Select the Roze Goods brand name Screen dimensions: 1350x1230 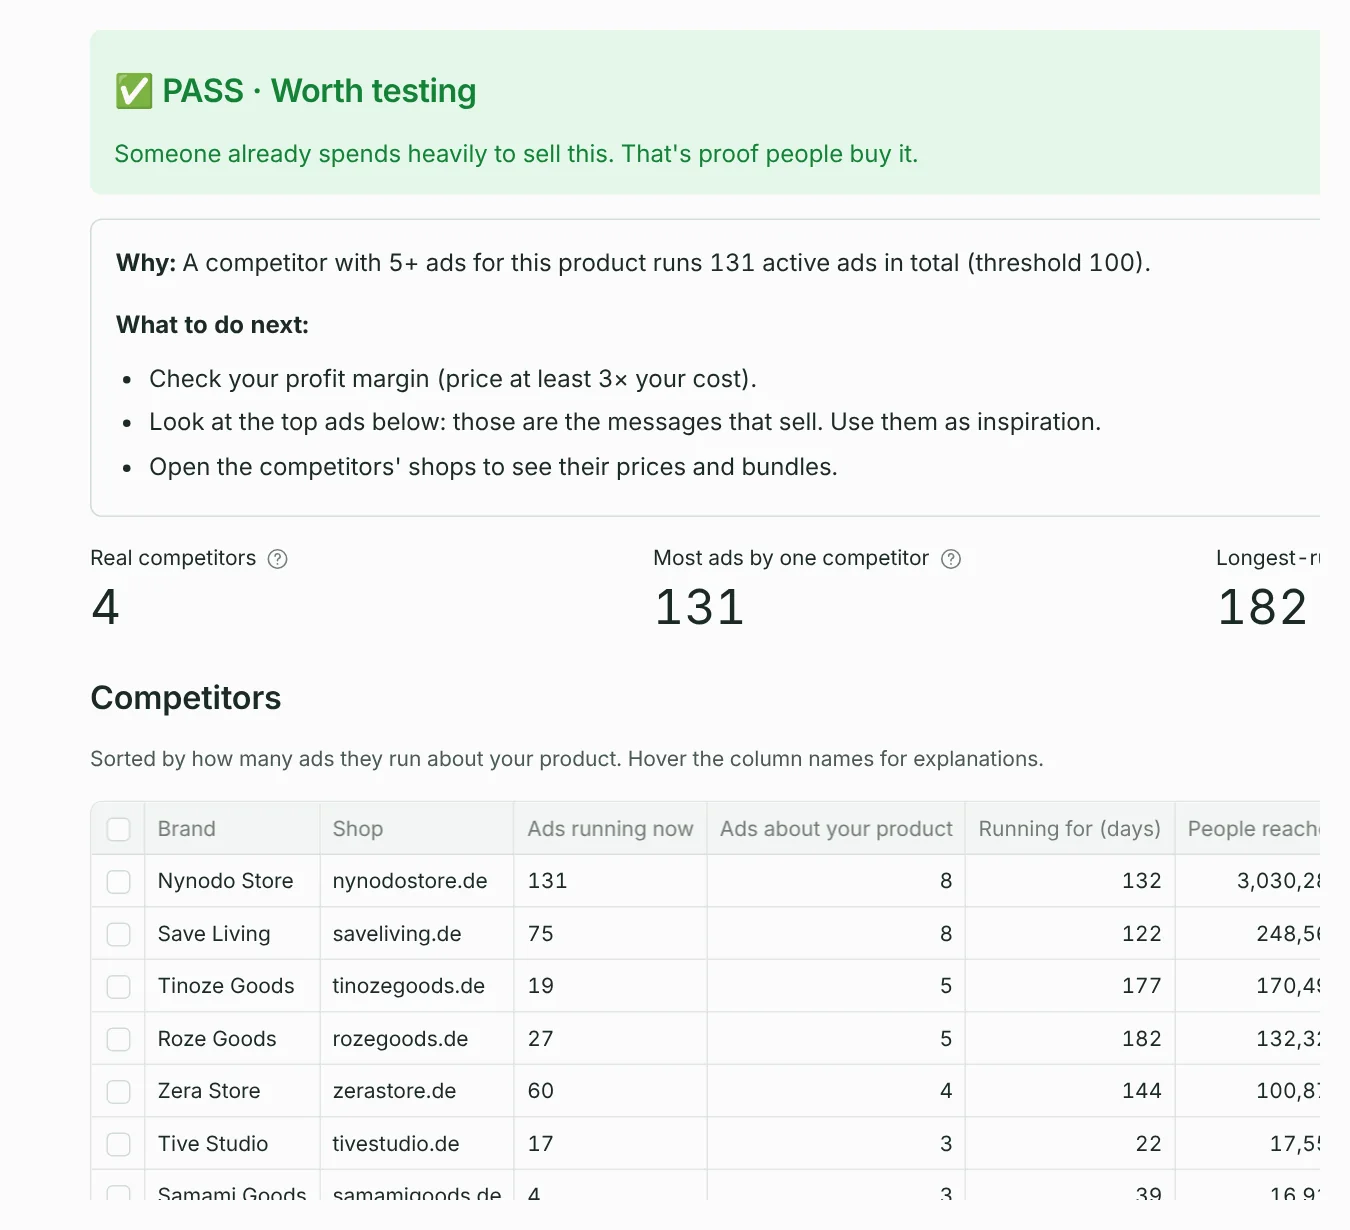point(217,1039)
